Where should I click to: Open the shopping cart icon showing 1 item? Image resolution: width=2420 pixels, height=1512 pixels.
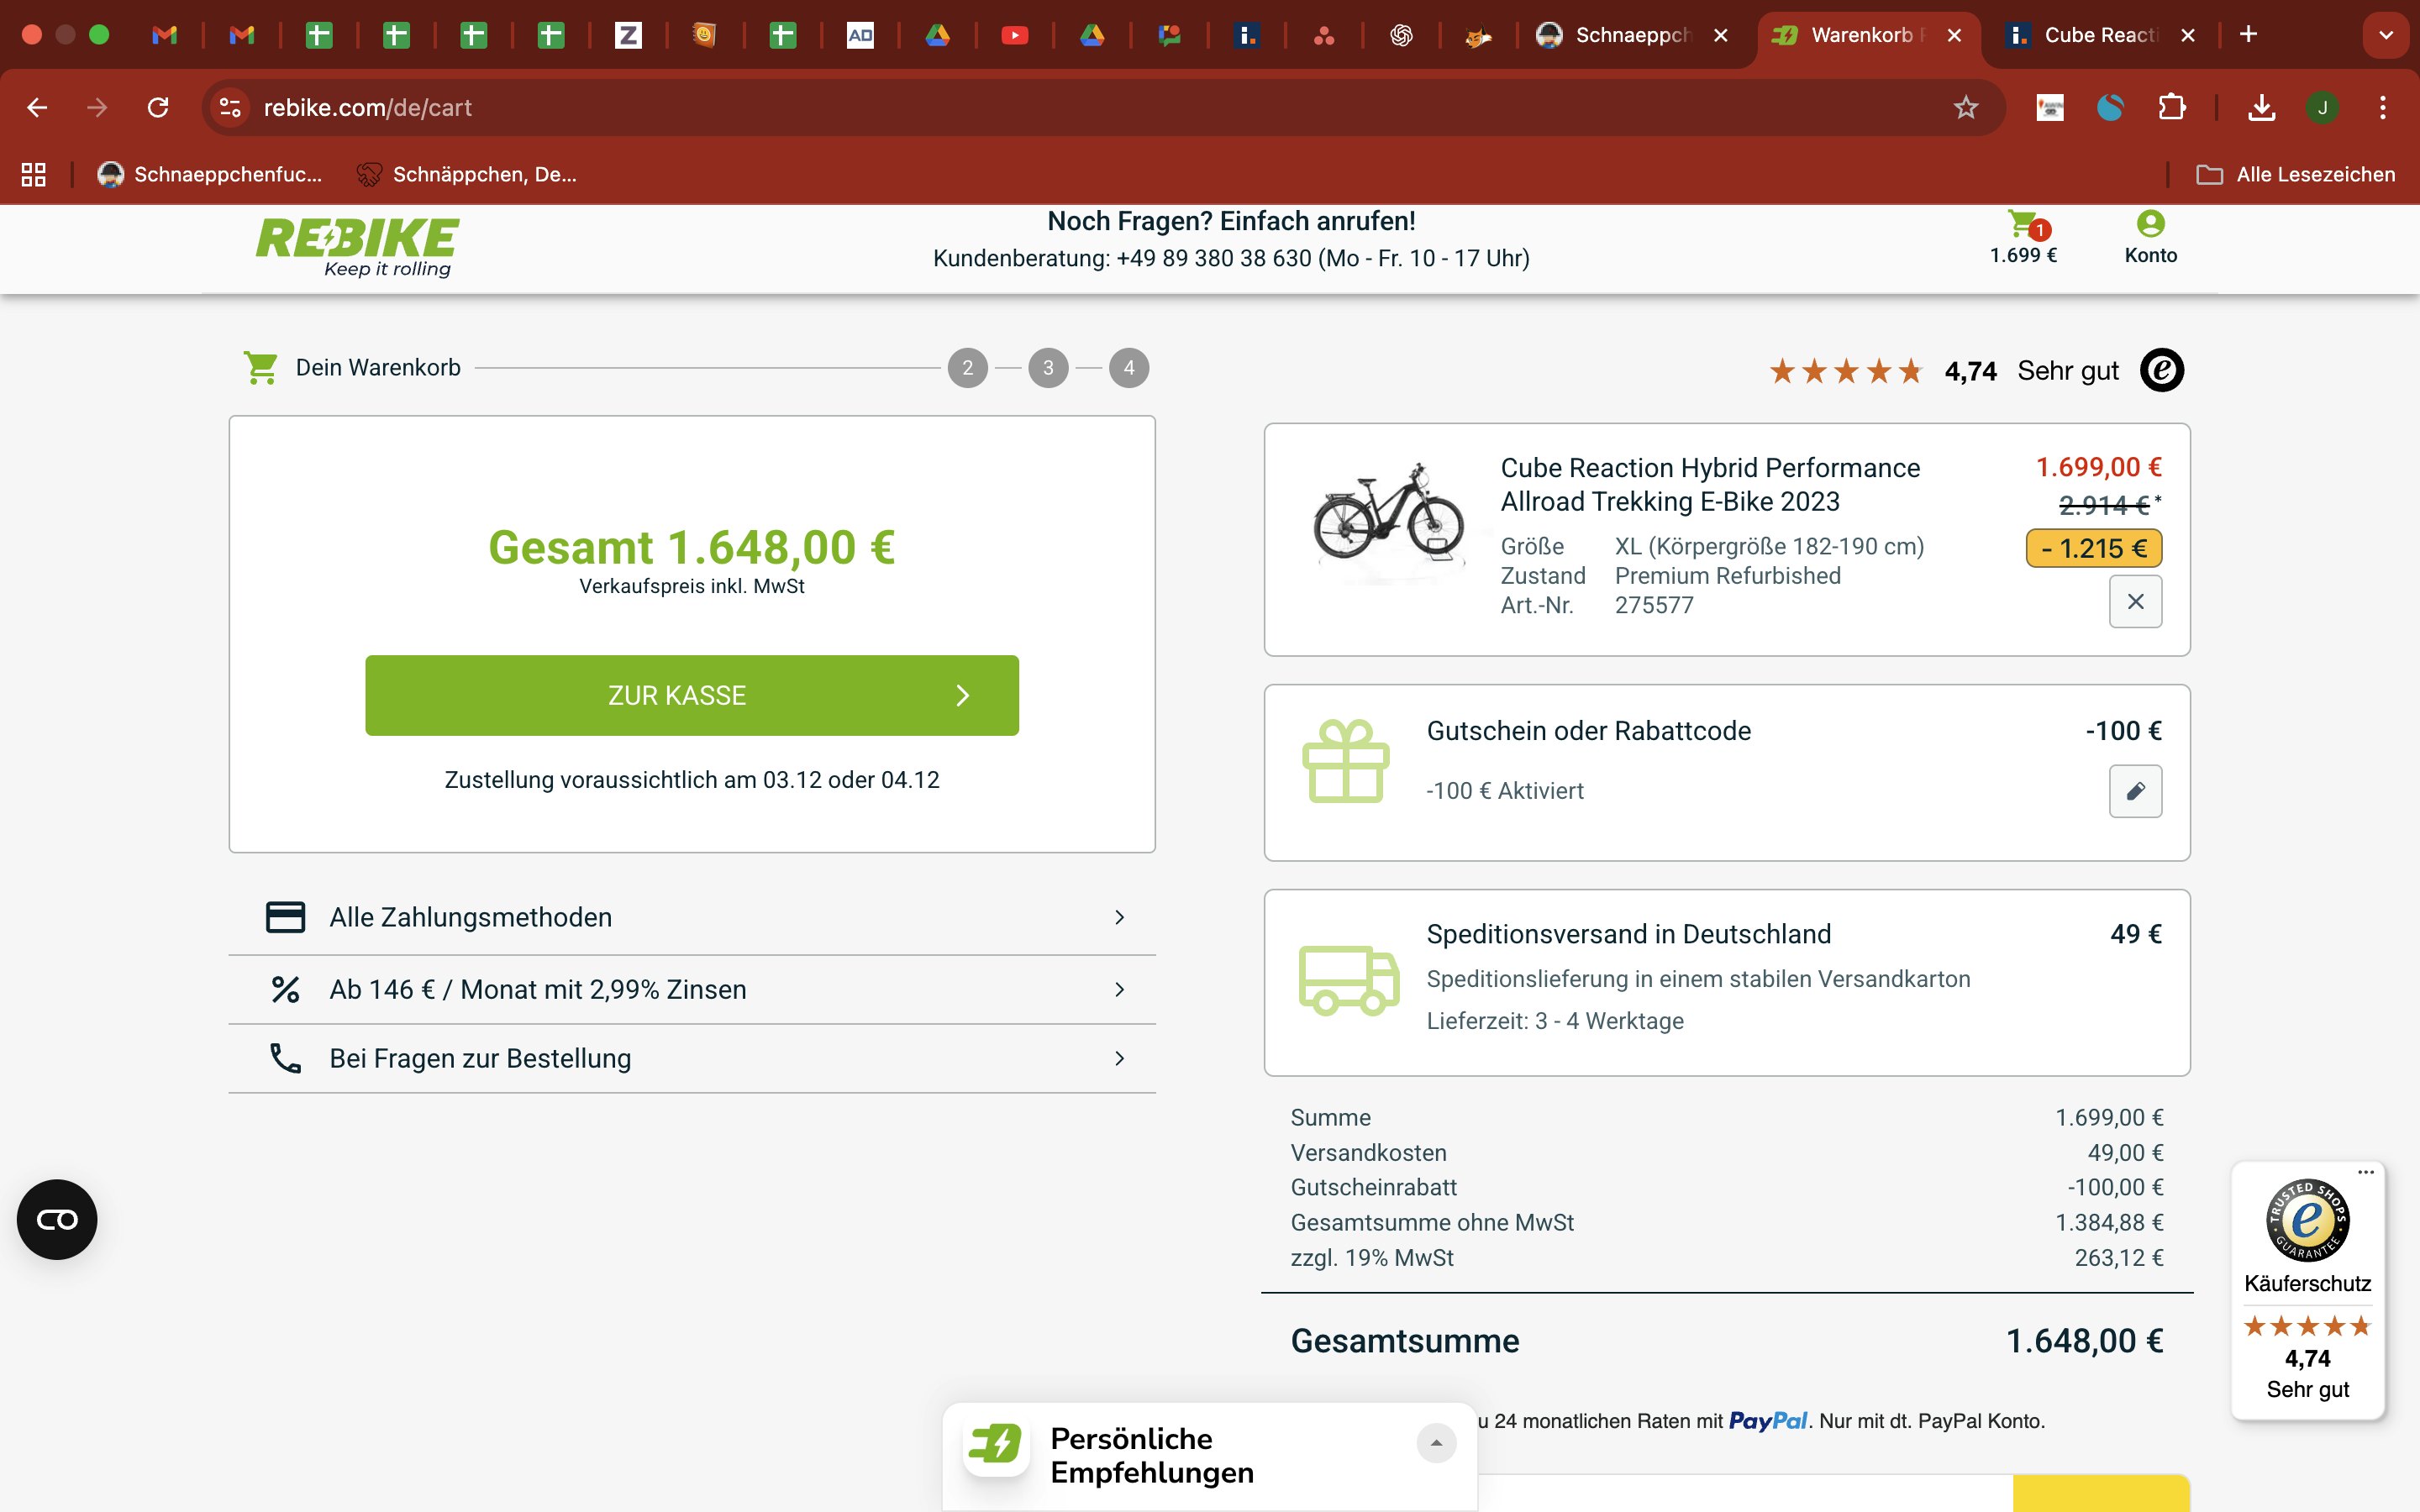pos(2022,228)
